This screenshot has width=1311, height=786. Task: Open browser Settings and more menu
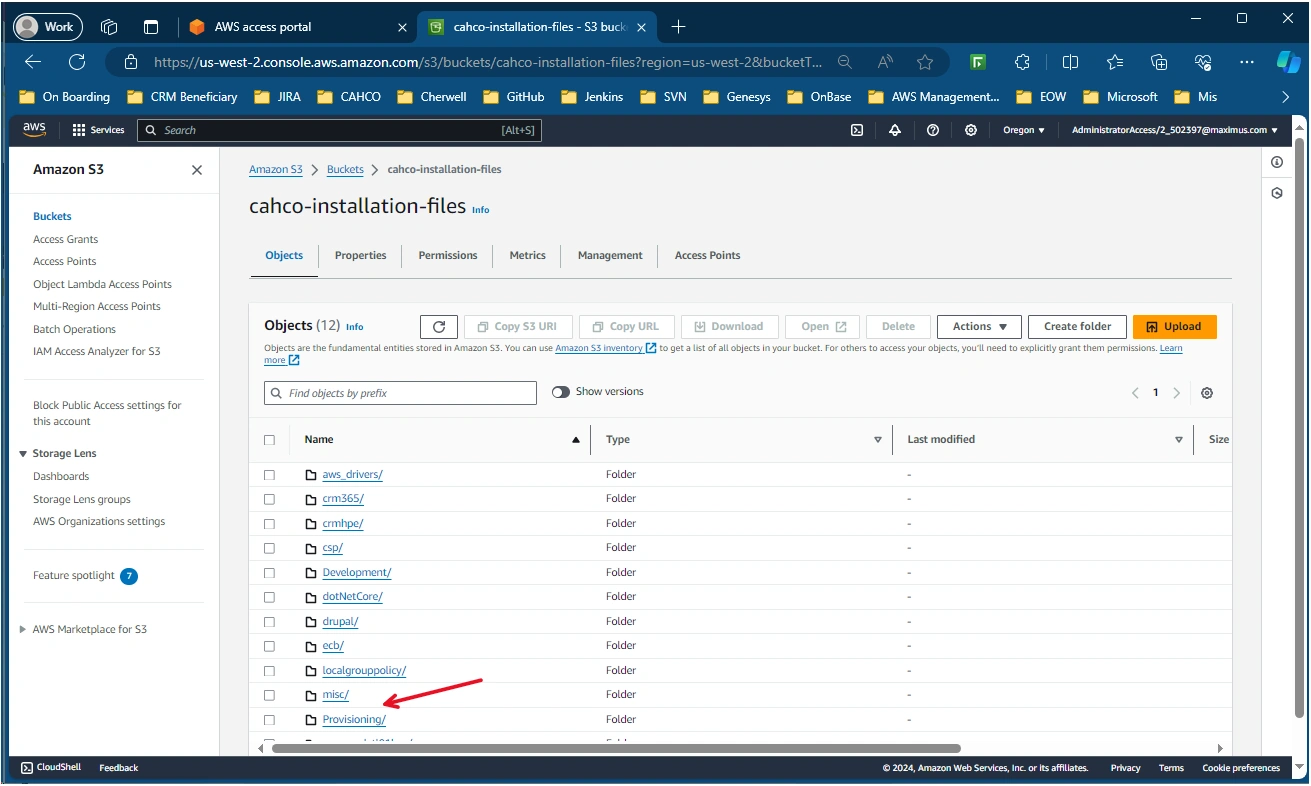pyautogui.click(x=1247, y=62)
